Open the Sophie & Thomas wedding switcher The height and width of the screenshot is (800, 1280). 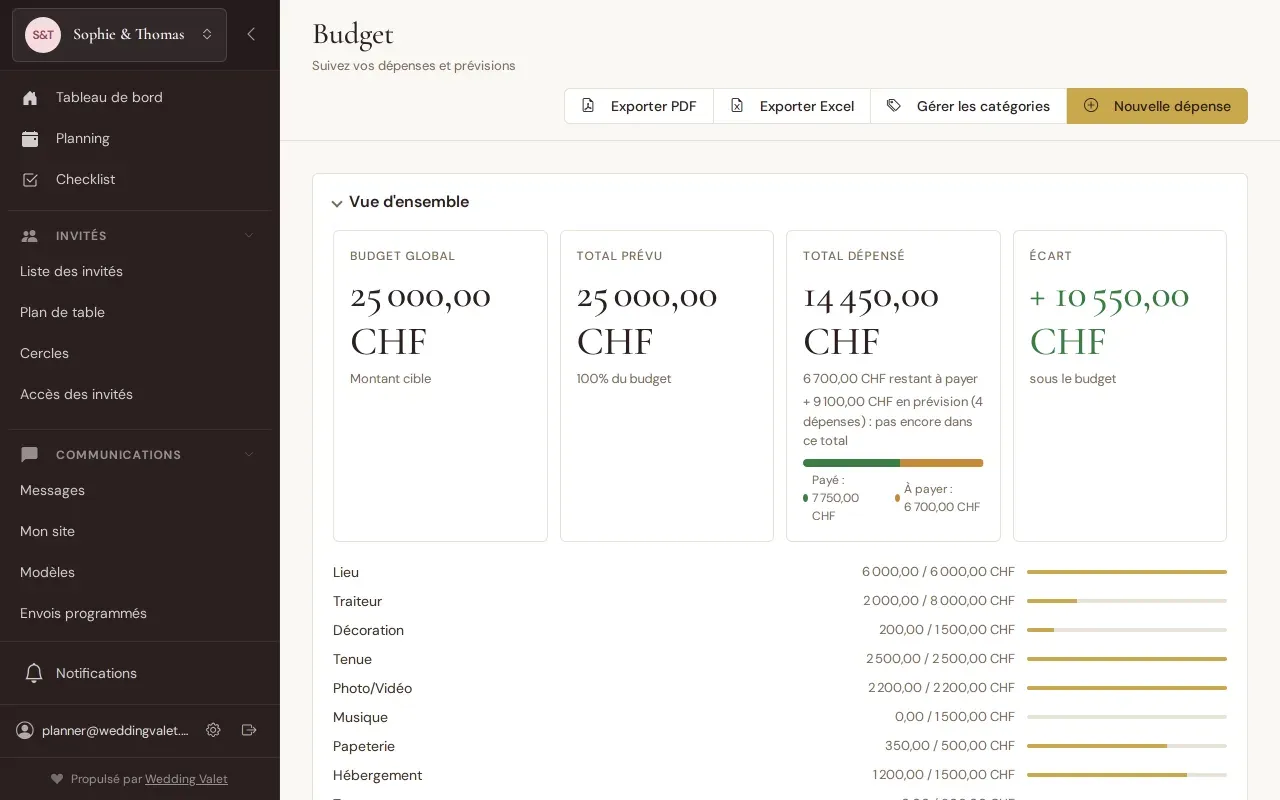pyautogui.click(x=120, y=35)
